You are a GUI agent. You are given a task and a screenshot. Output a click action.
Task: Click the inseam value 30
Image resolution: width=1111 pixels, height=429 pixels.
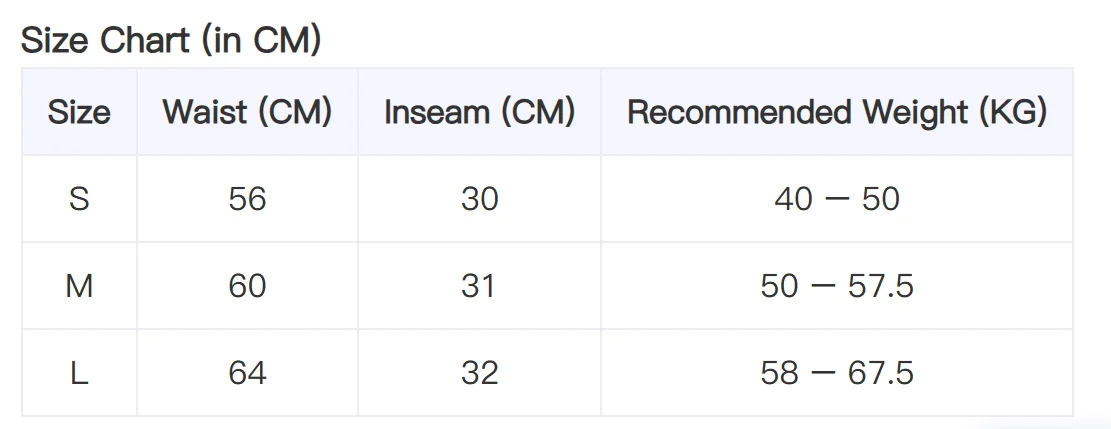[479, 199]
